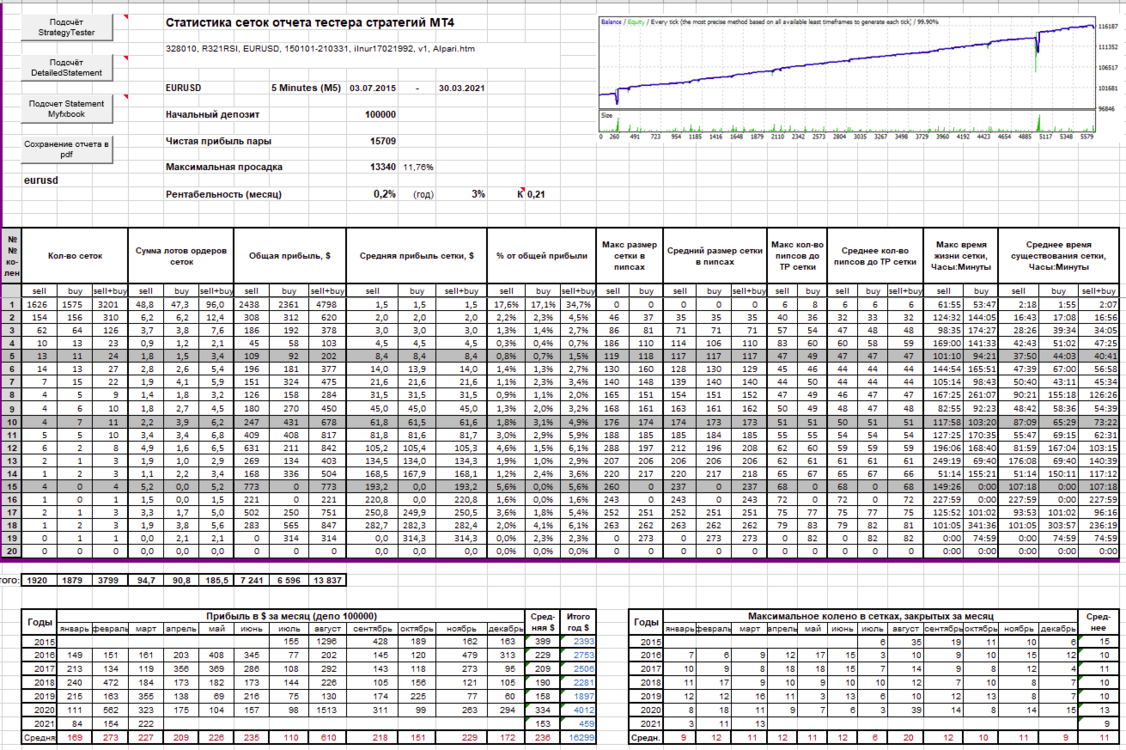Select maximum drawdown value 13340

[x=383, y=167]
